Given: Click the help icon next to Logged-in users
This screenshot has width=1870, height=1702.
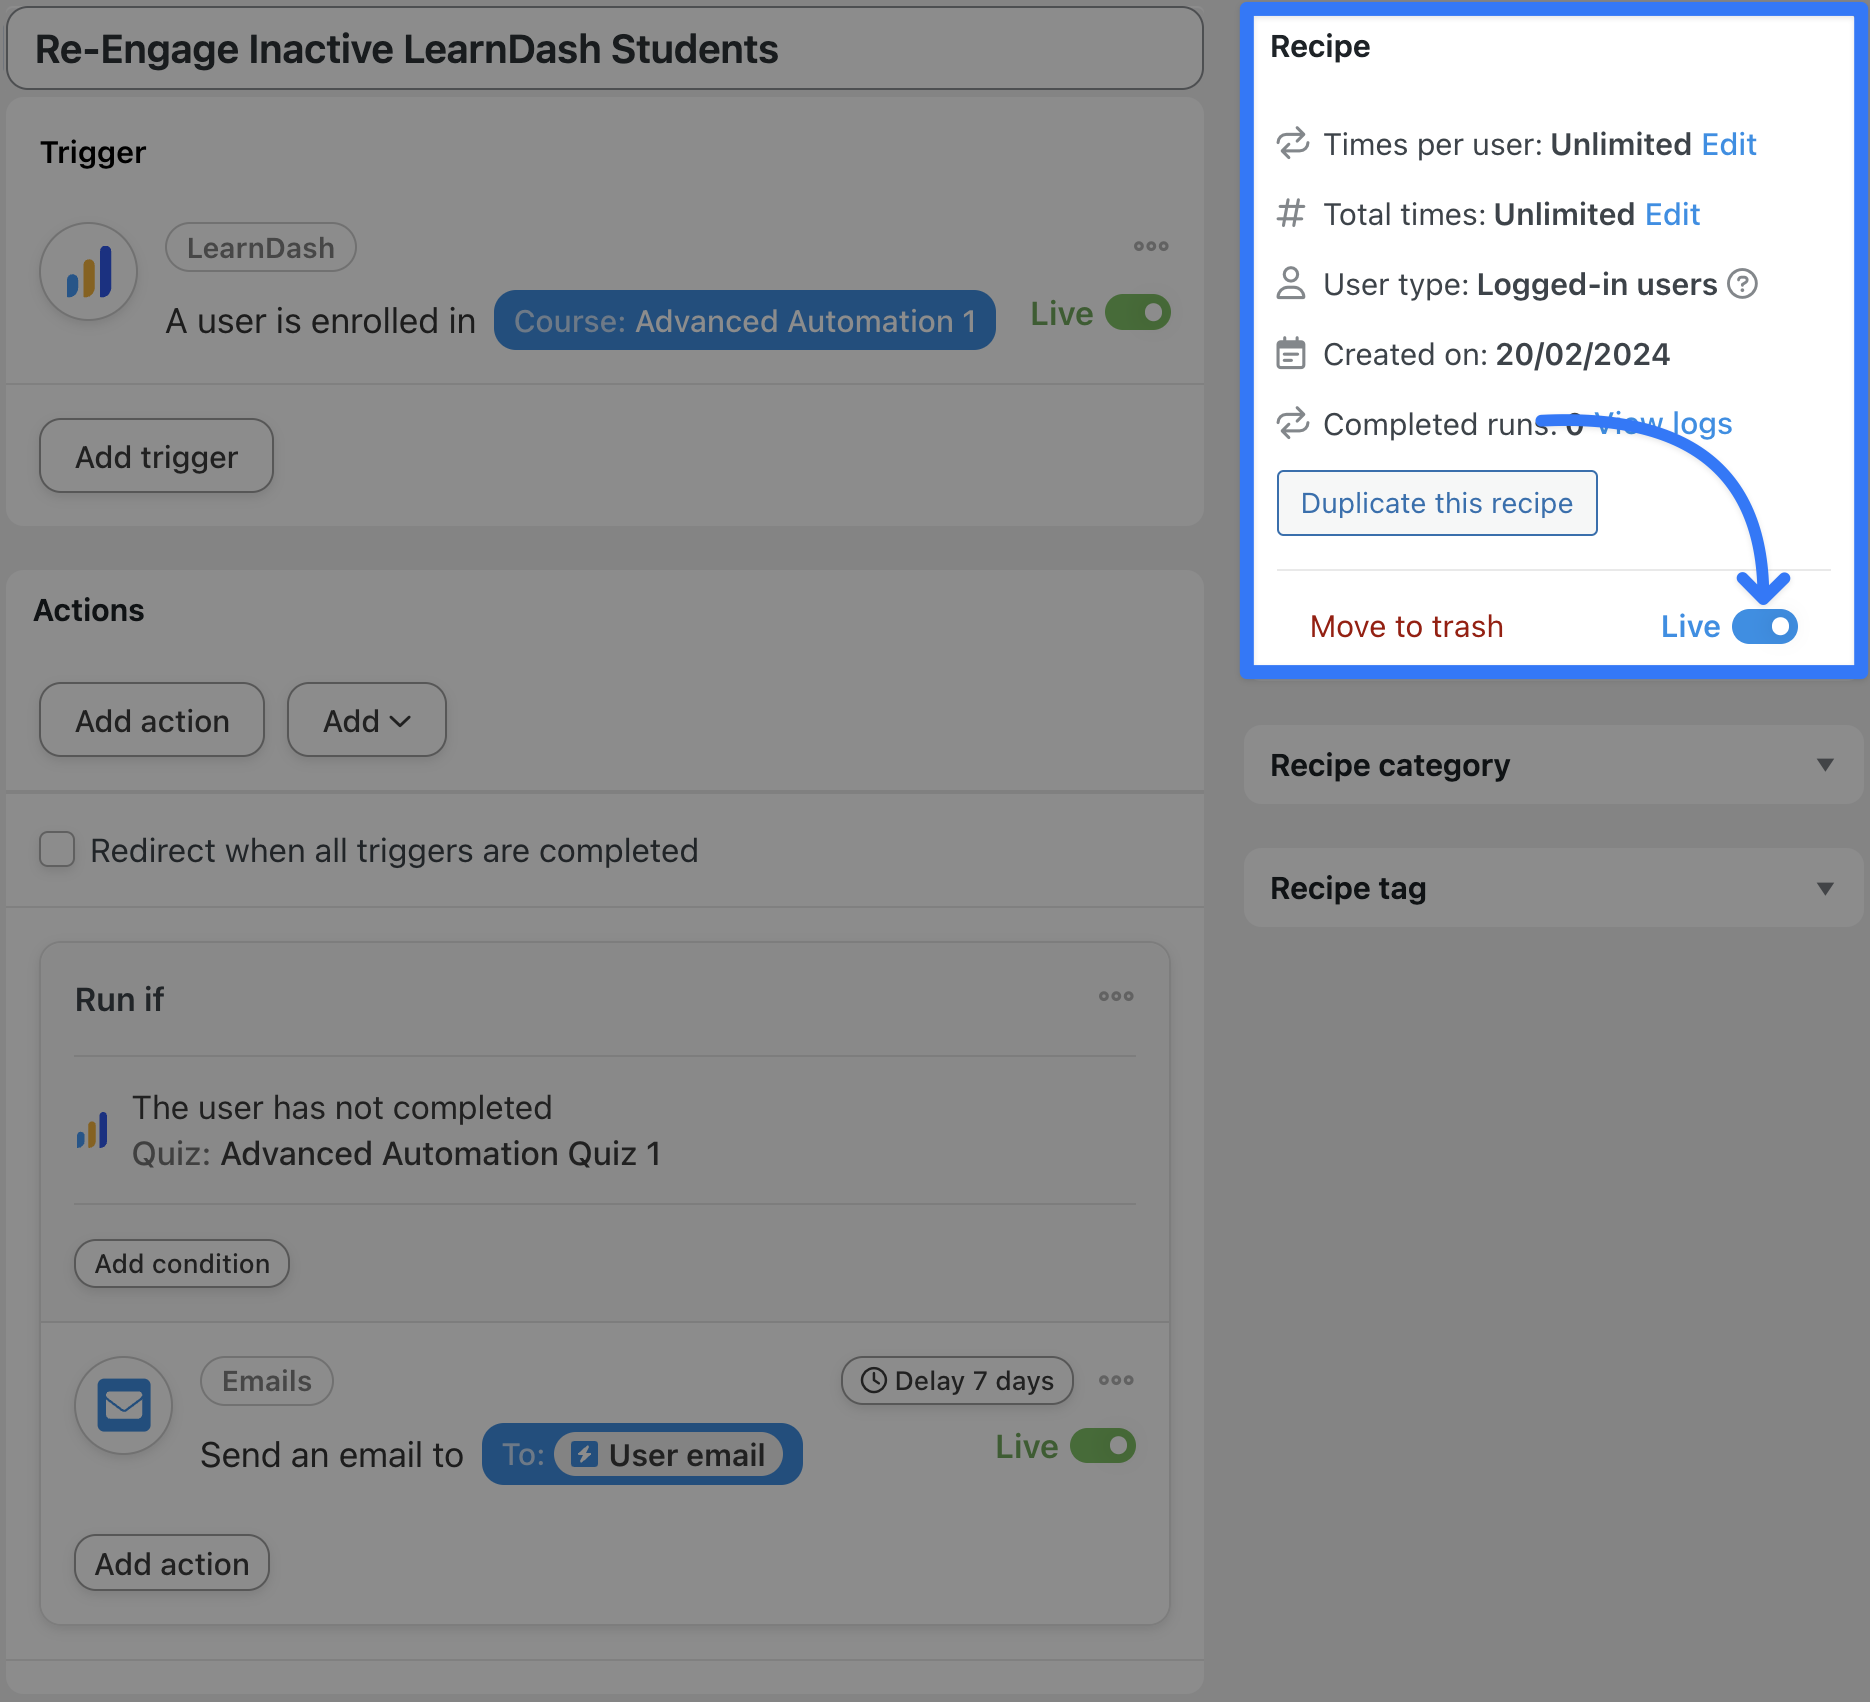Looking at the screenshot, I should tap(1743, 284).
